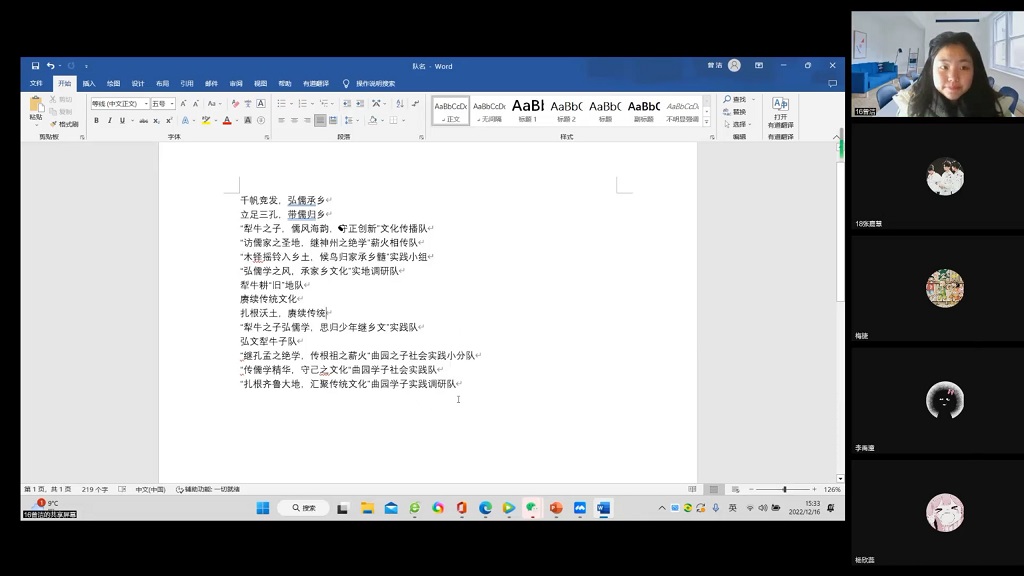Open the Youdao Translate icon in the ribbon

pyautogui.click(x=780, y=109)
